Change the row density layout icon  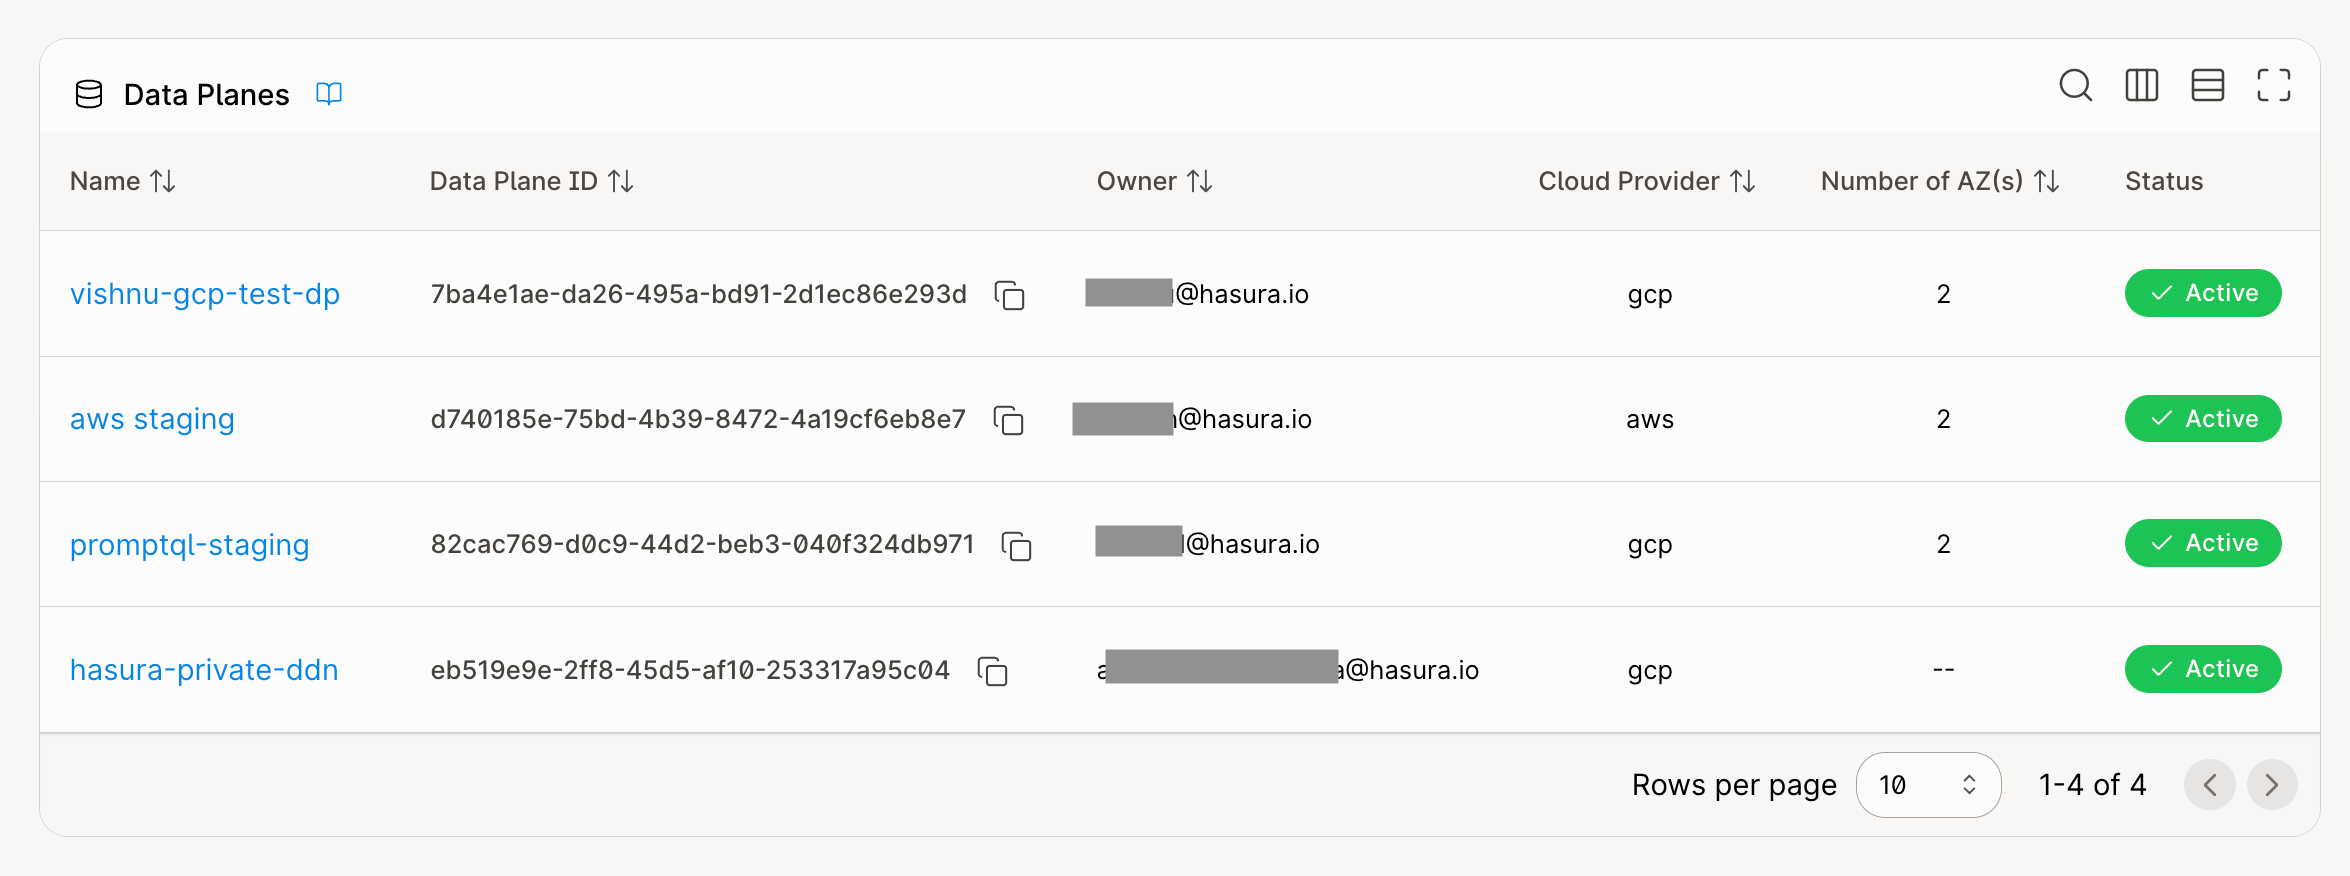click(2208, 86)
